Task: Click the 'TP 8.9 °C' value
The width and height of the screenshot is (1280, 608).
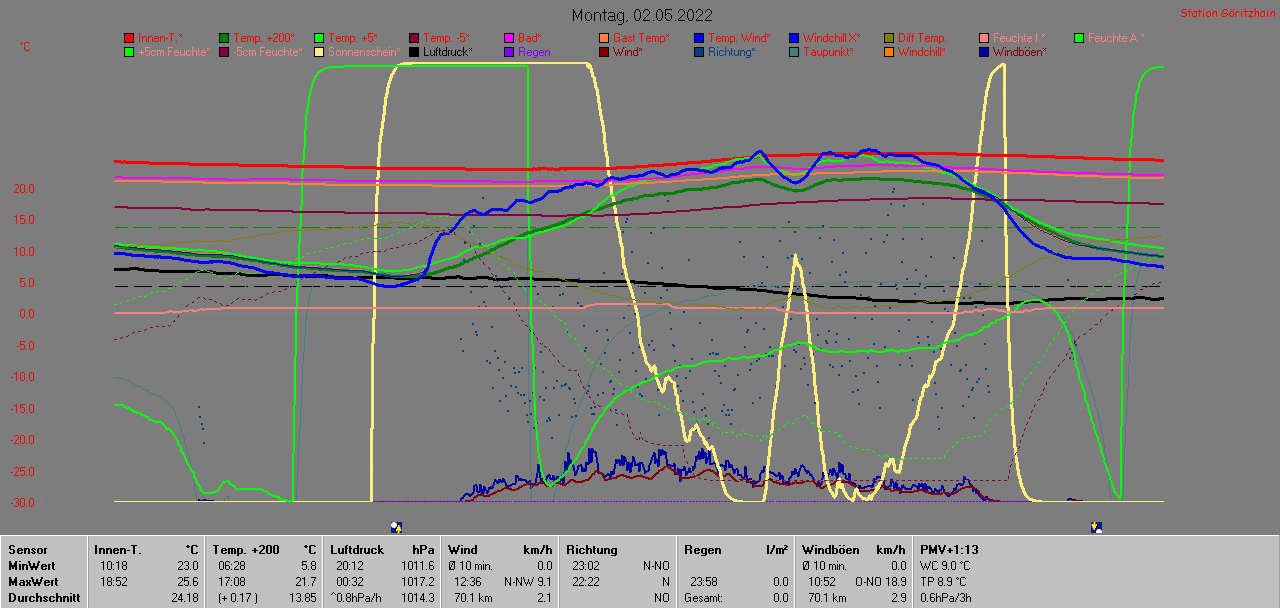Action: [945, 582]
